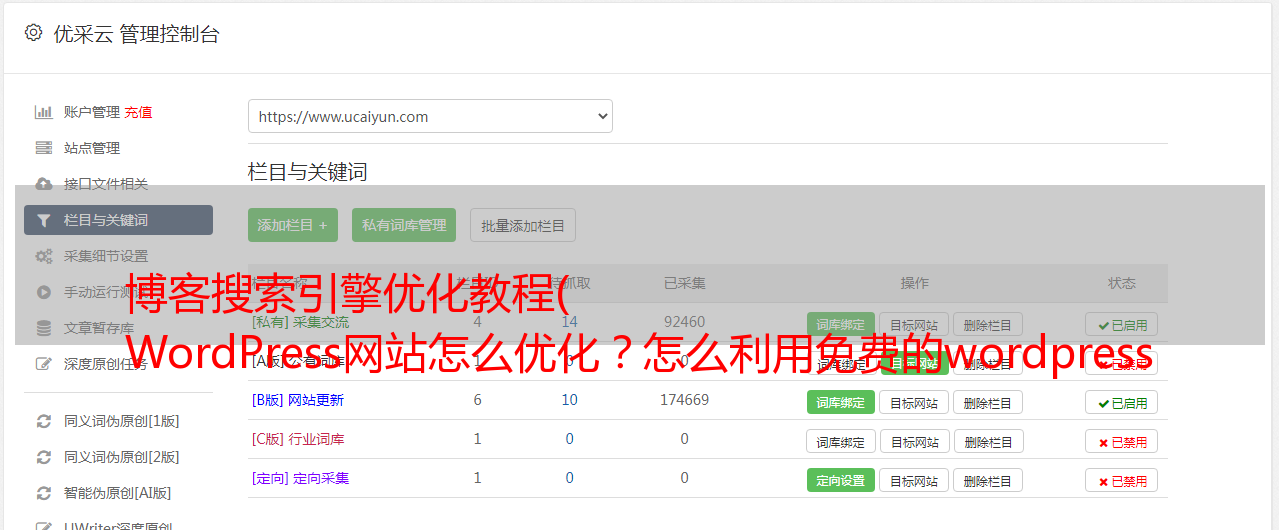
Task: Click the play circle icon for 手动运行
Action: (x=43, y=292)
